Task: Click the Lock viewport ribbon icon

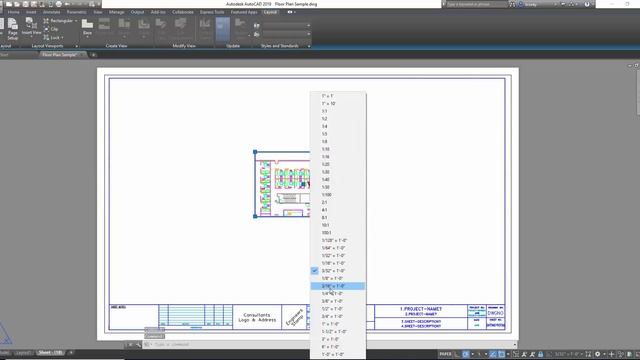Action: pos(46,38)
